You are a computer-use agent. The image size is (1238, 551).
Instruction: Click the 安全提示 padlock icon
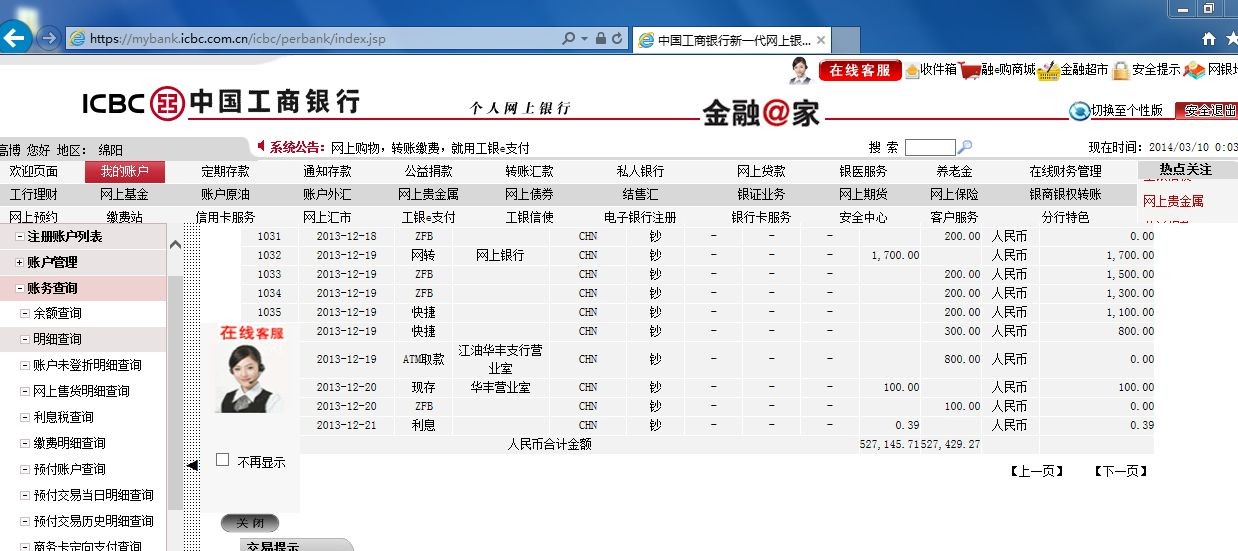1121,70
